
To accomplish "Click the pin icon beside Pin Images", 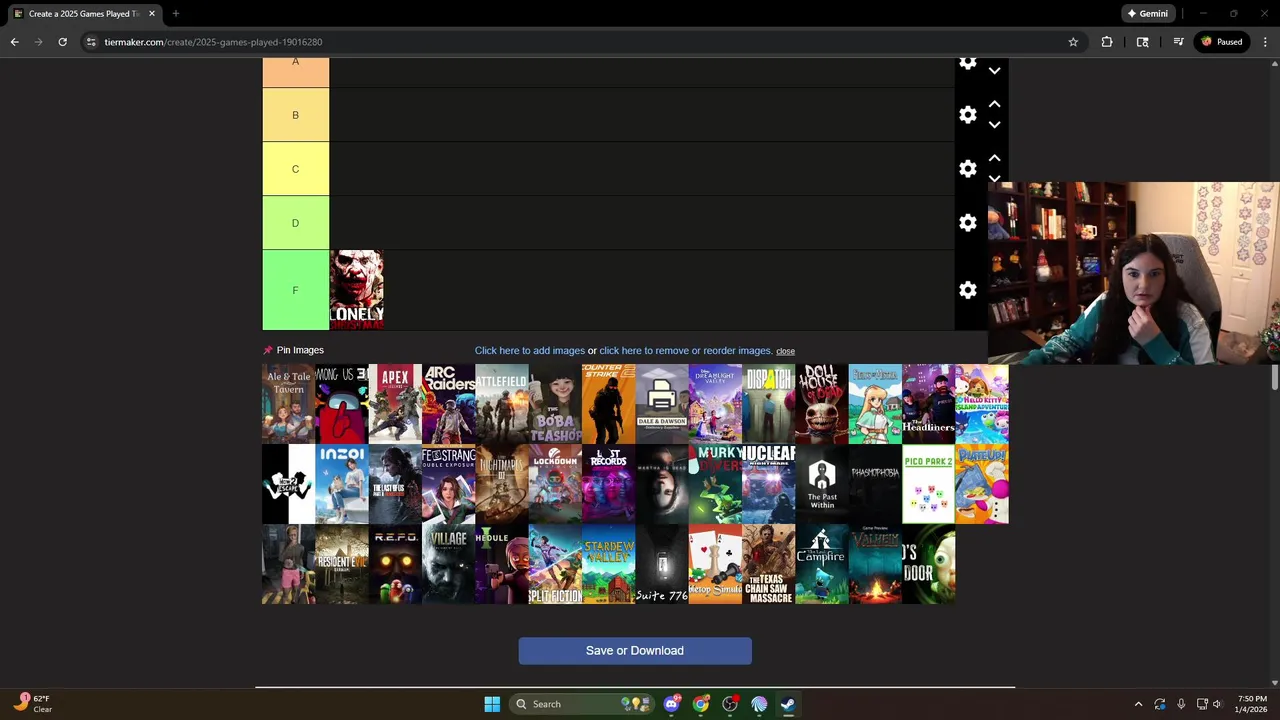I will 267,350.
